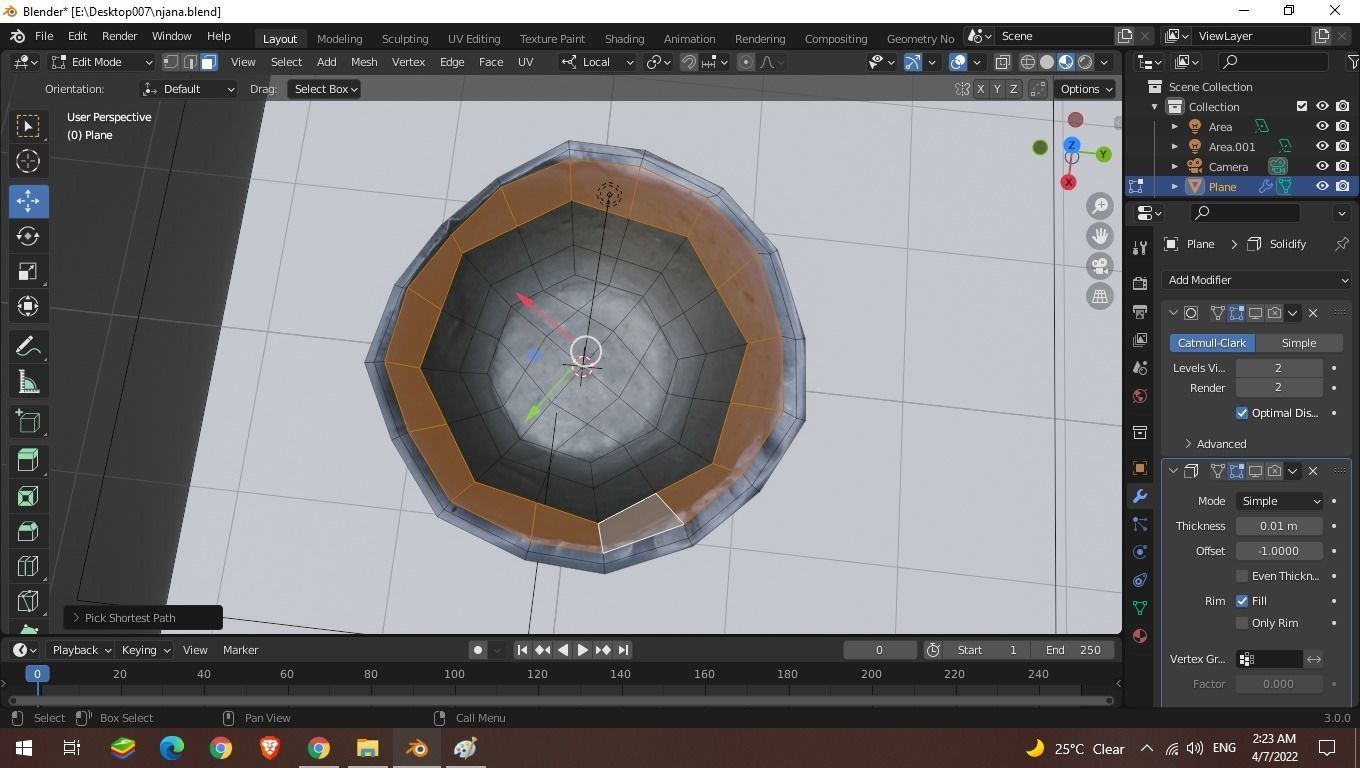The image size is (1360, 768).
Task: Open Modifier properties wrench tab
Action: pyautogui.click(x=1140, y=496)
